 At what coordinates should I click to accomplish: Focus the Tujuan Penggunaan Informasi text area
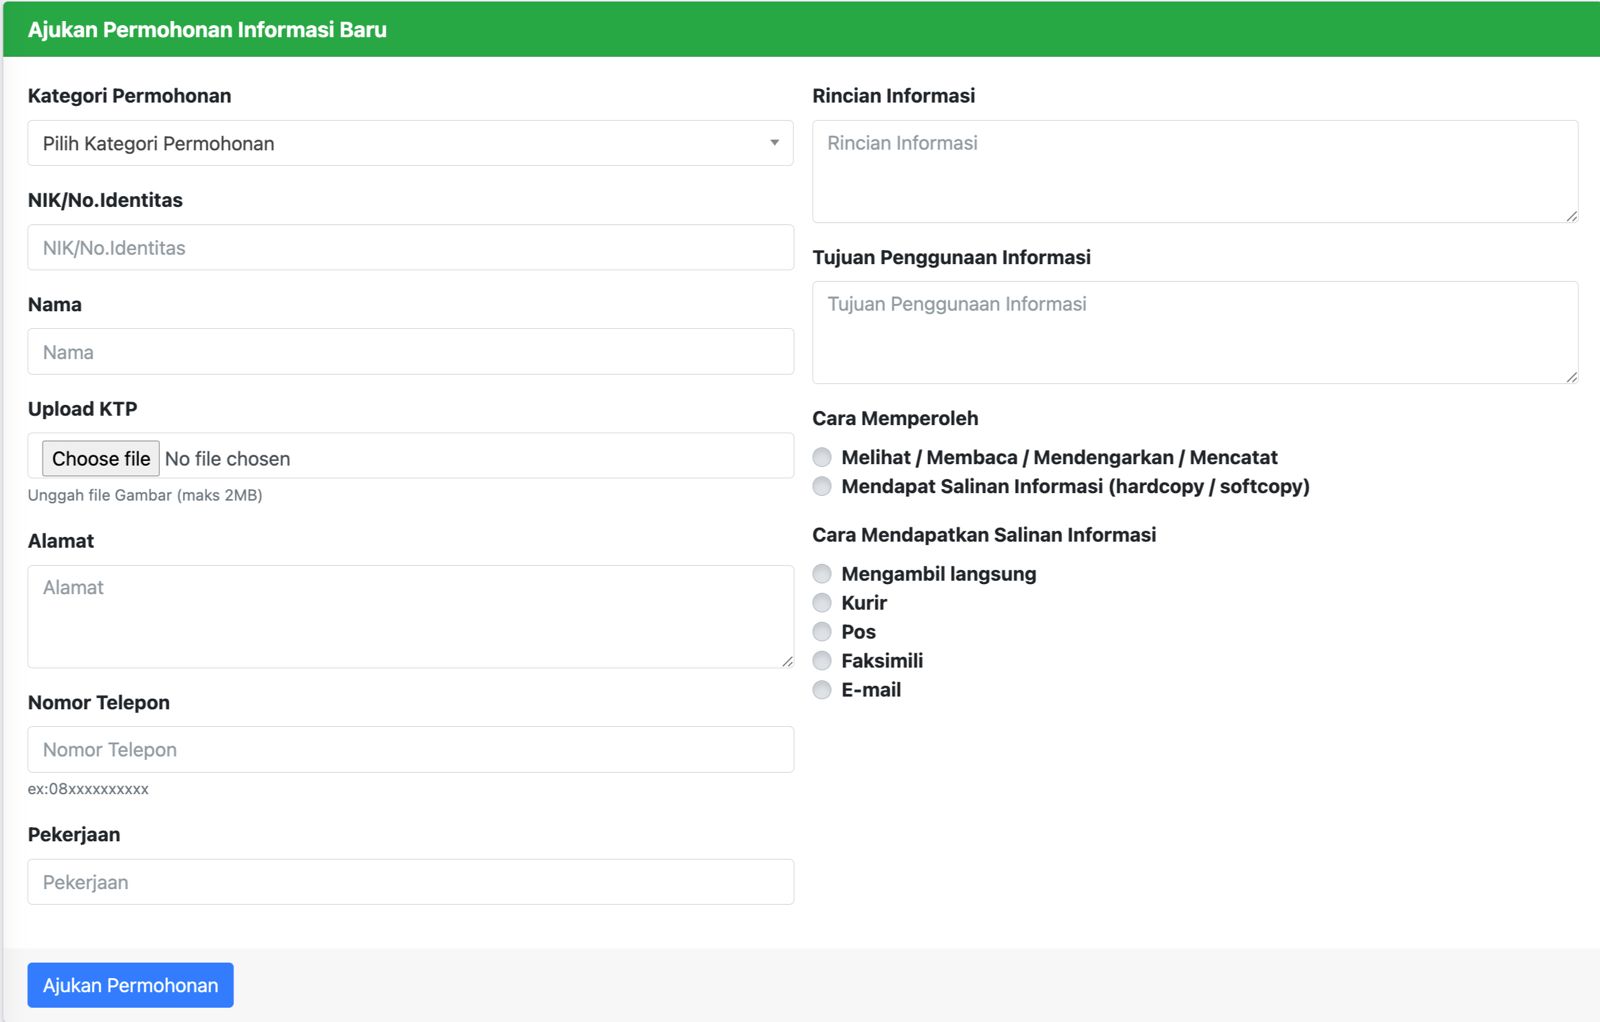point(1194,332)
